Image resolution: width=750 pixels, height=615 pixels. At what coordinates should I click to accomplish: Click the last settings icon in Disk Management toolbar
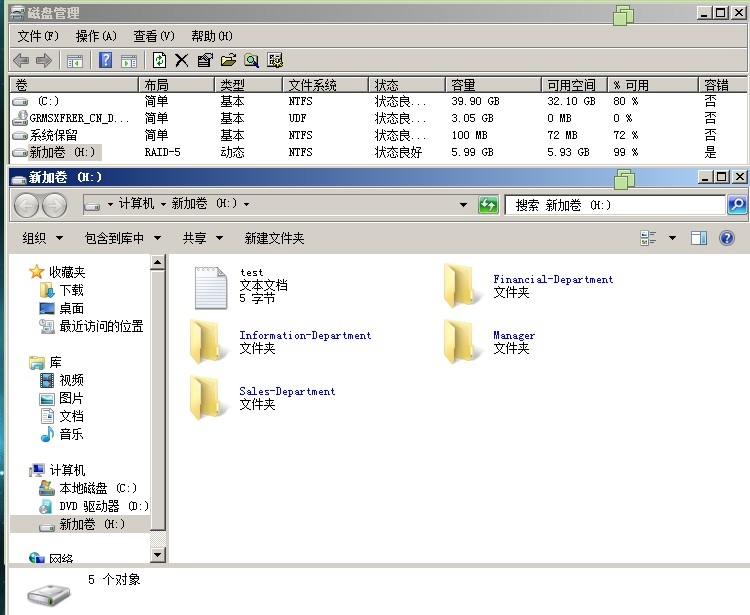click(x=275, y=60)
